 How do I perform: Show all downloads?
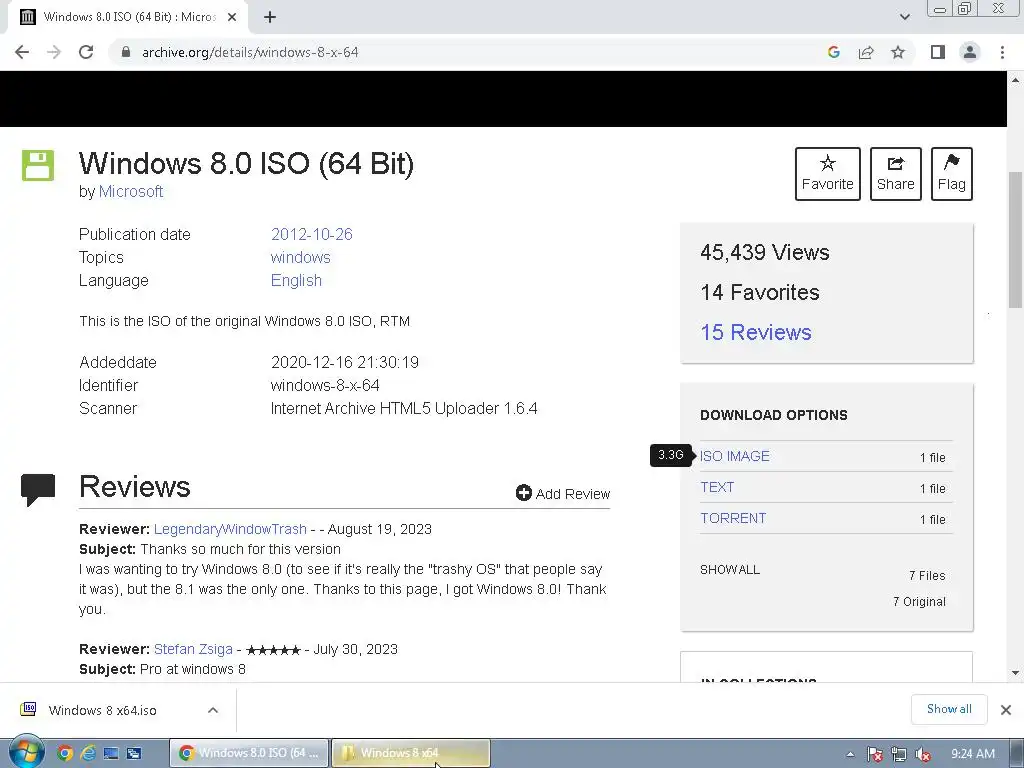pos(949,709)
